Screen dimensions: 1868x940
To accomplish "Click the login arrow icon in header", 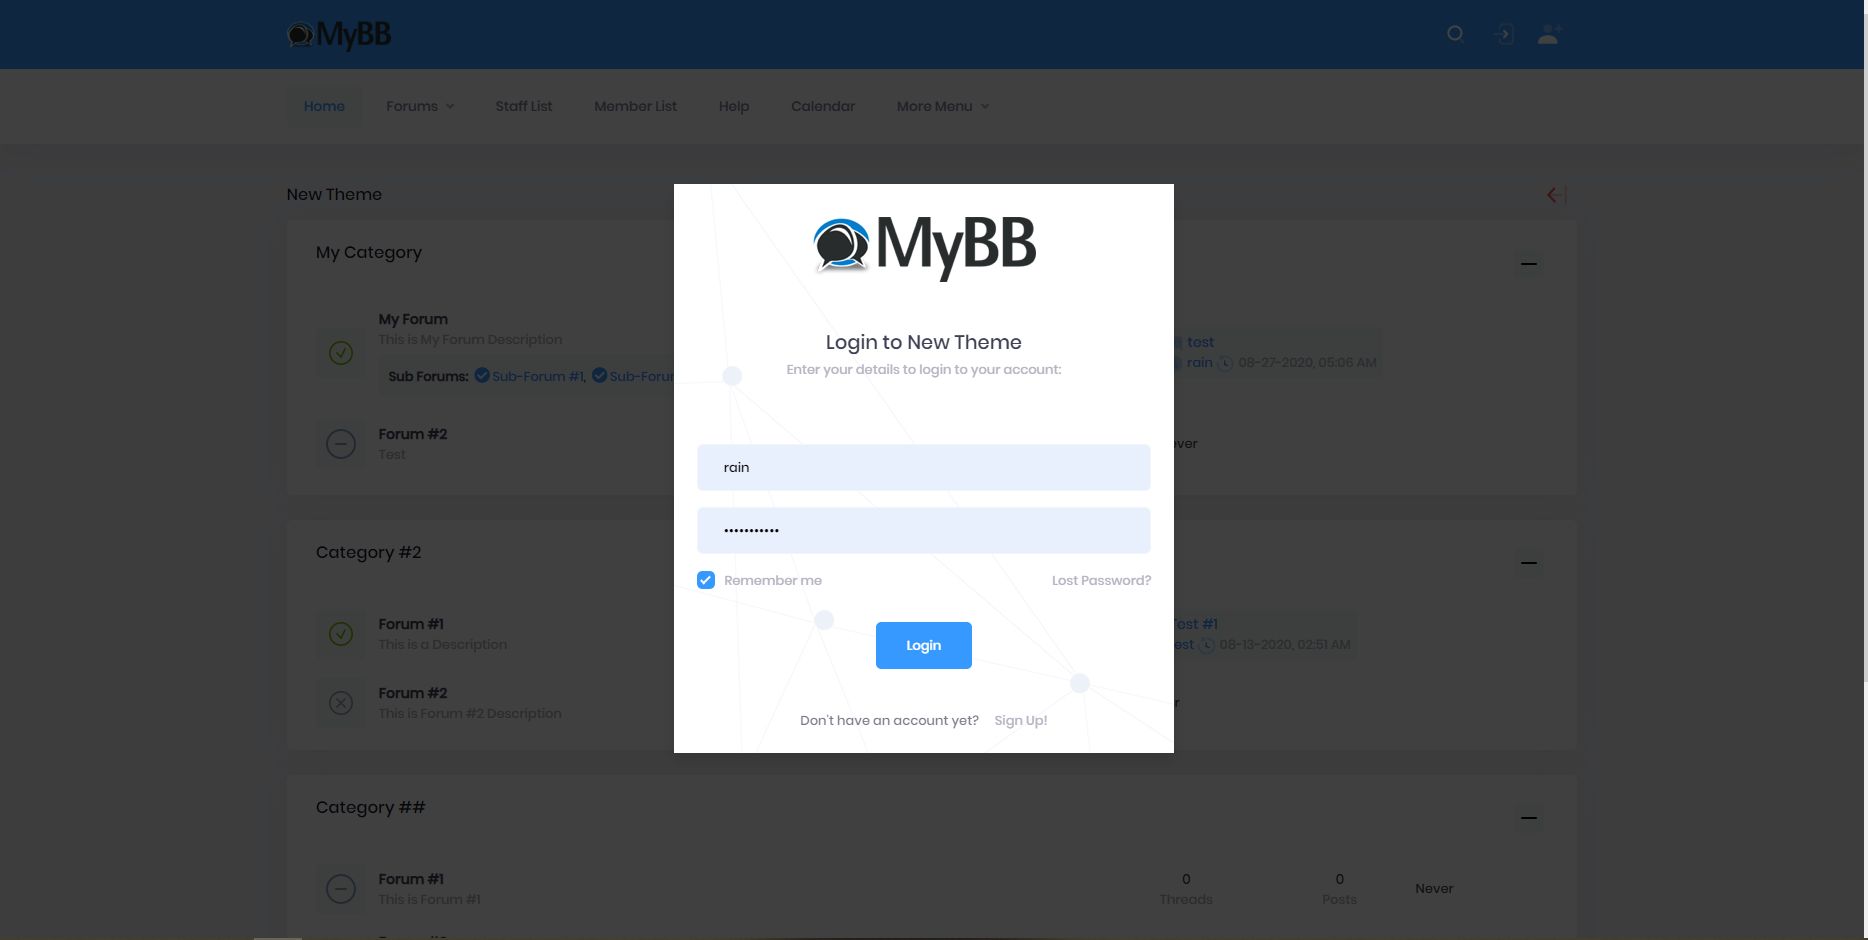I will coord(1503,34).
